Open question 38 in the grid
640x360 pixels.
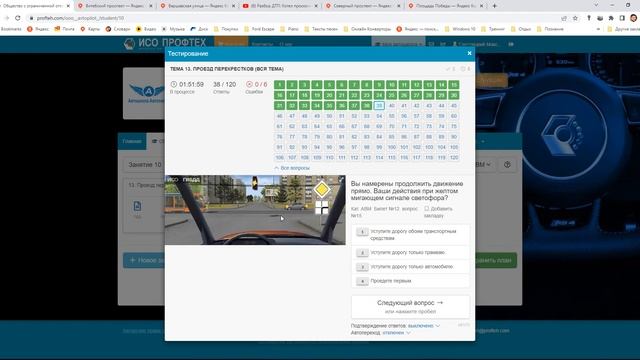367,105
